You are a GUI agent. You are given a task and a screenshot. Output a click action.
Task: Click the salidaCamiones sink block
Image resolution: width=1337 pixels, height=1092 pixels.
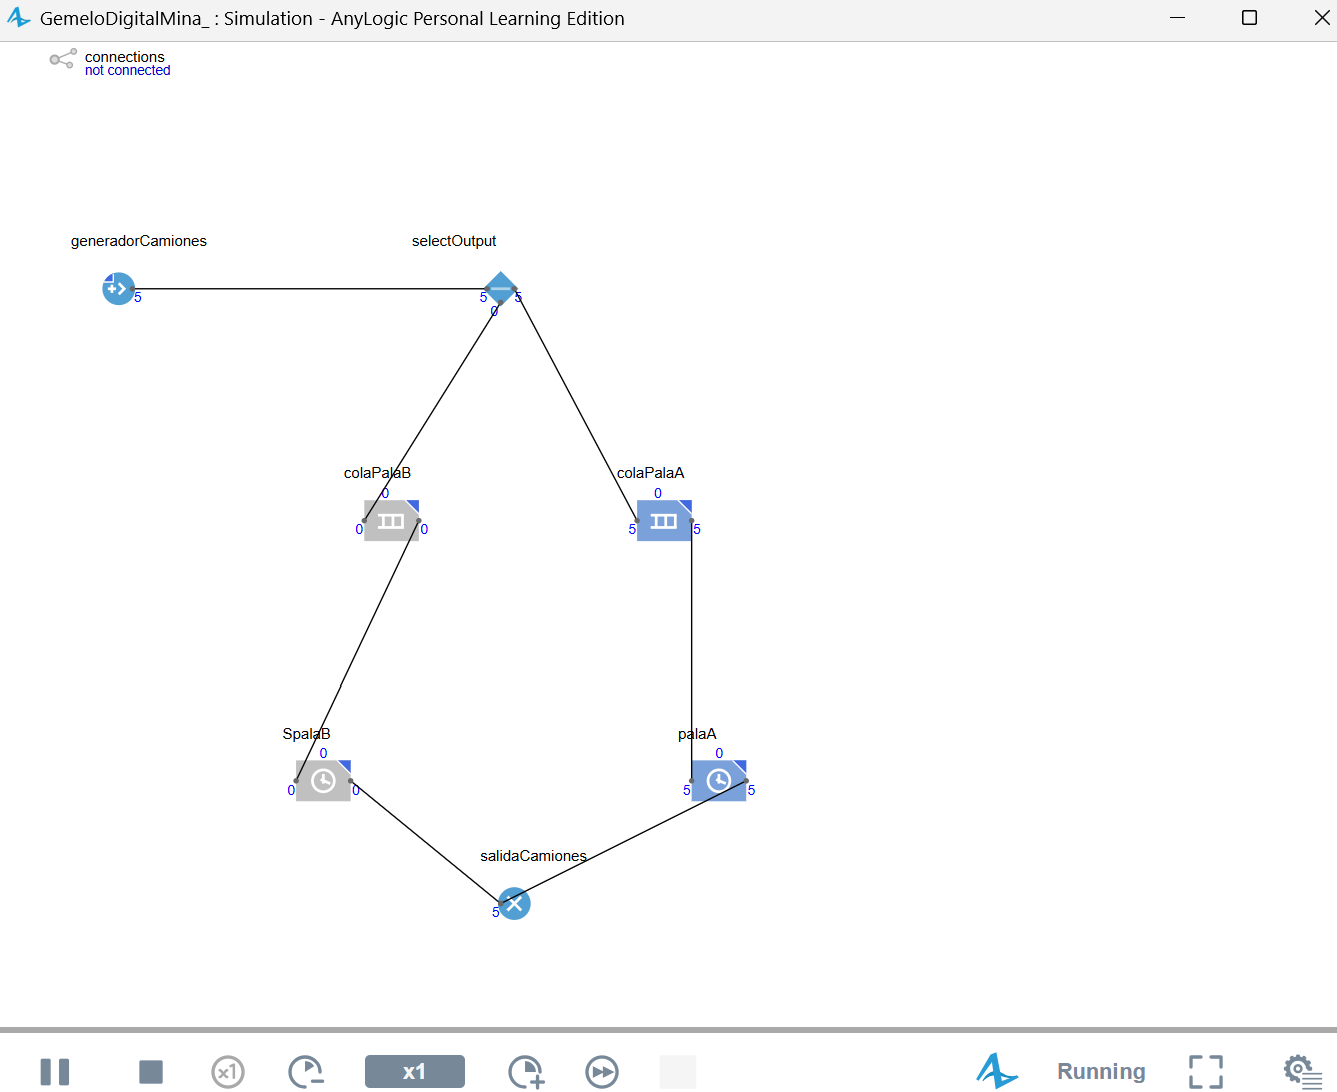pyautogui.click(x=514, y=904)
